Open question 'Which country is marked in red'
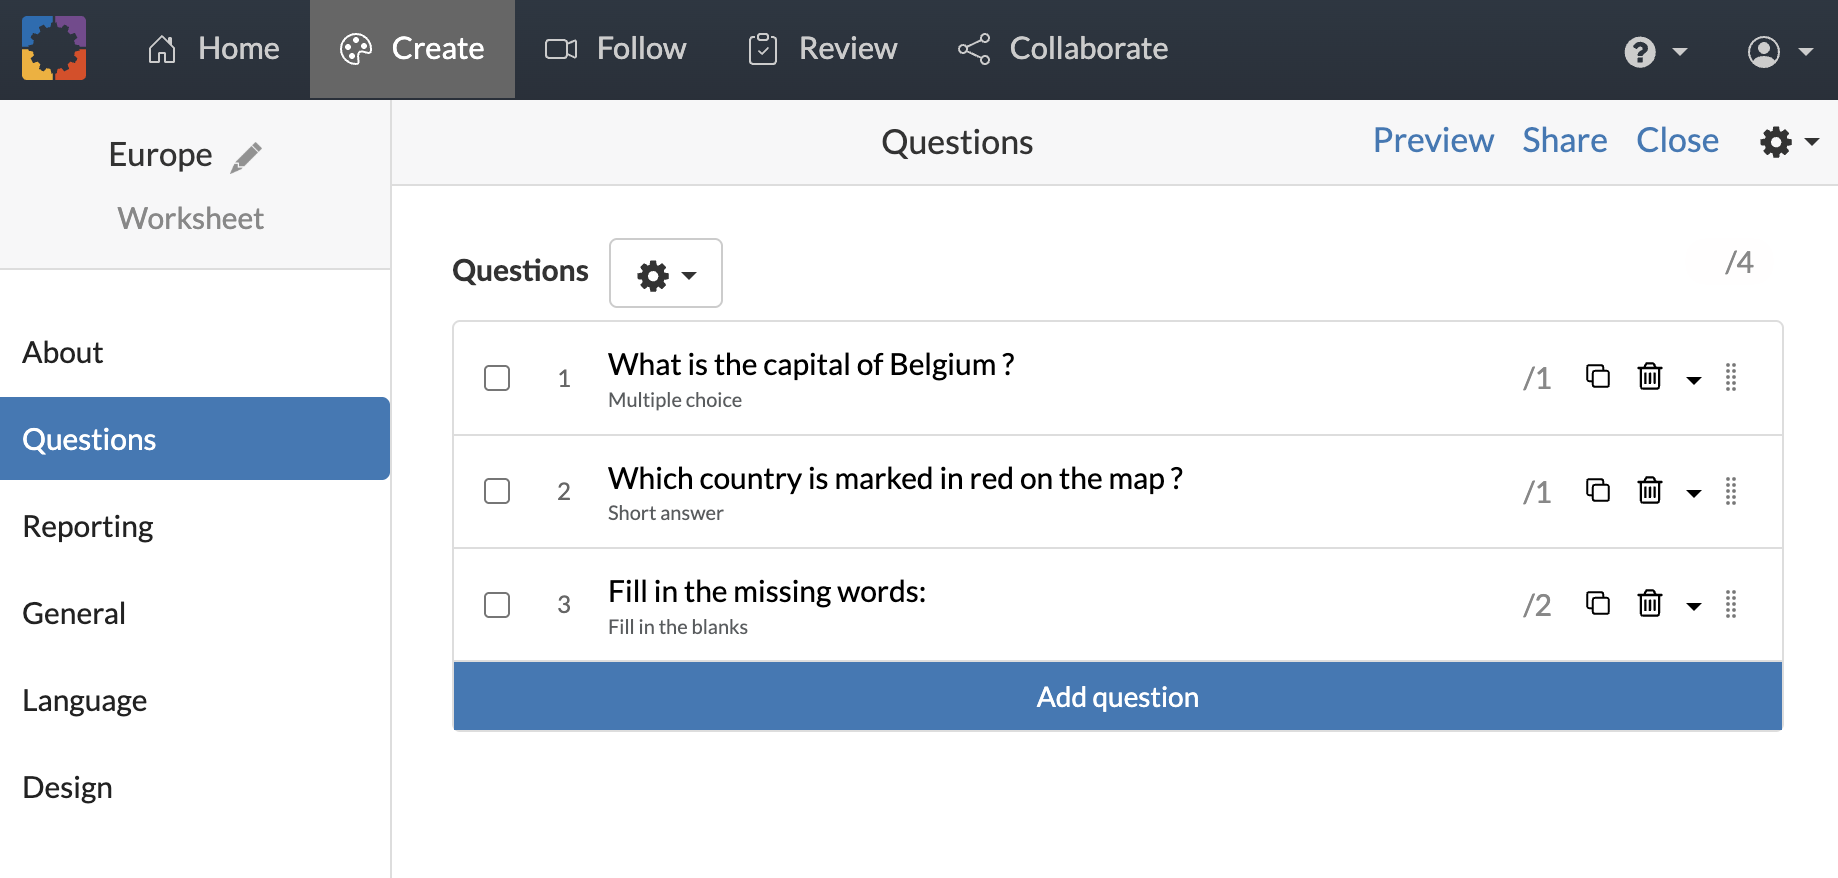 point(895,479)
